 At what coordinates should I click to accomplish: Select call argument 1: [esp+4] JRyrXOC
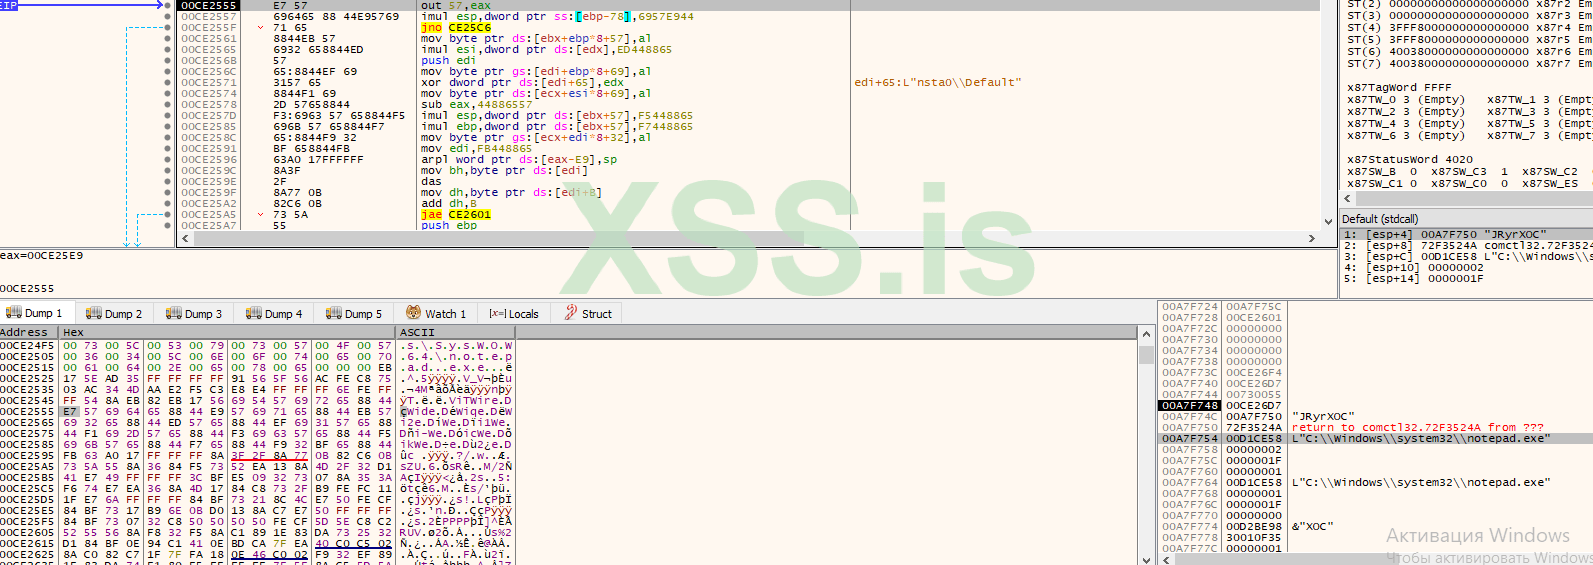pos(1466,235)
